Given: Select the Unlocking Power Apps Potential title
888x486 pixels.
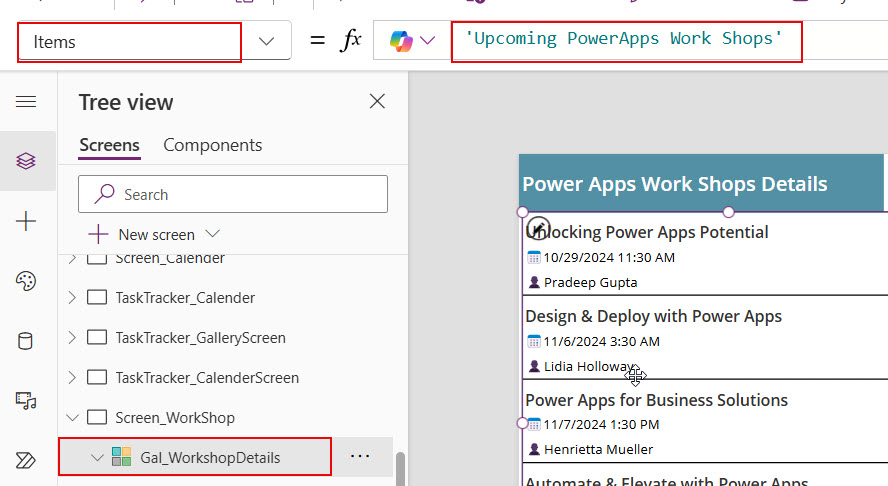Looking at the screenshot, I should [647, 232].
